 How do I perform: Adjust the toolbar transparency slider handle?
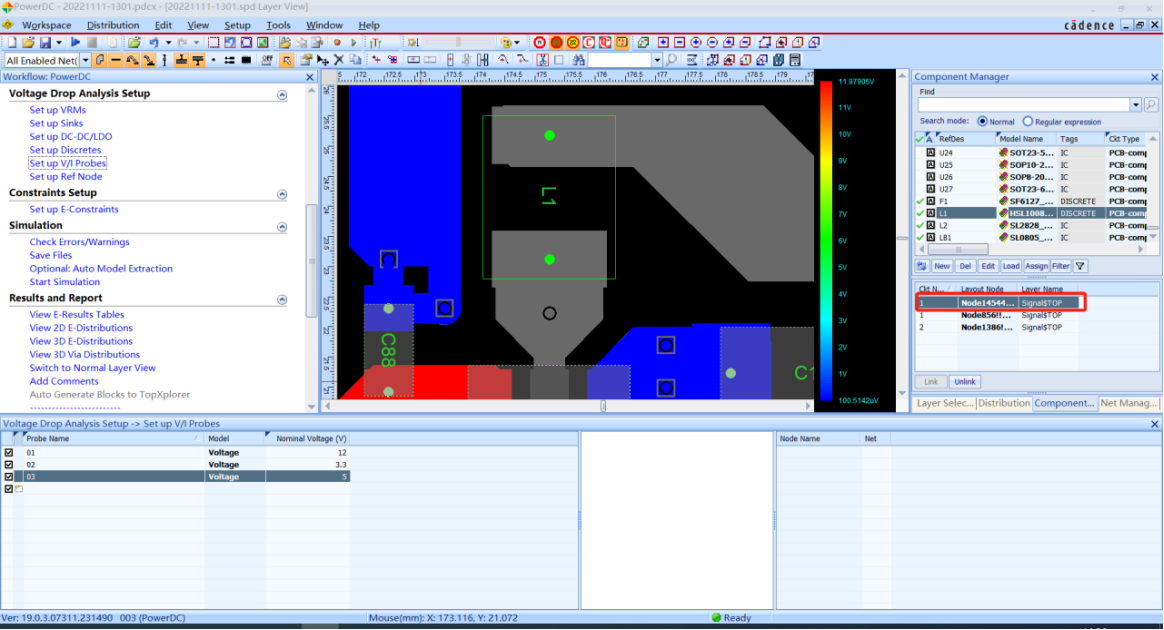[458, 42]
